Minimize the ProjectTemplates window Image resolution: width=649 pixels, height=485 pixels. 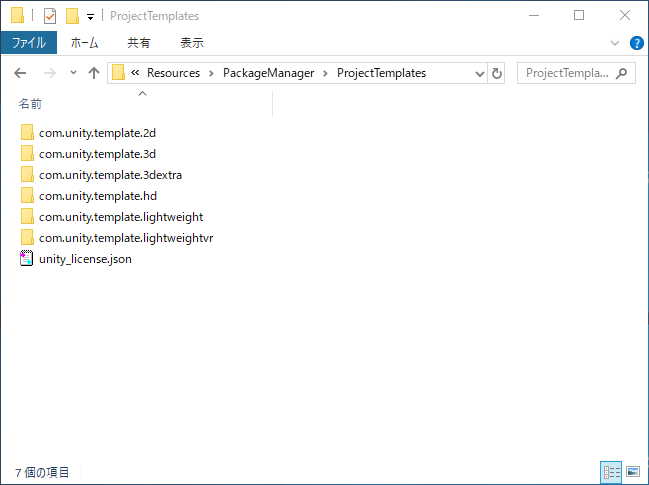(534, 16)
